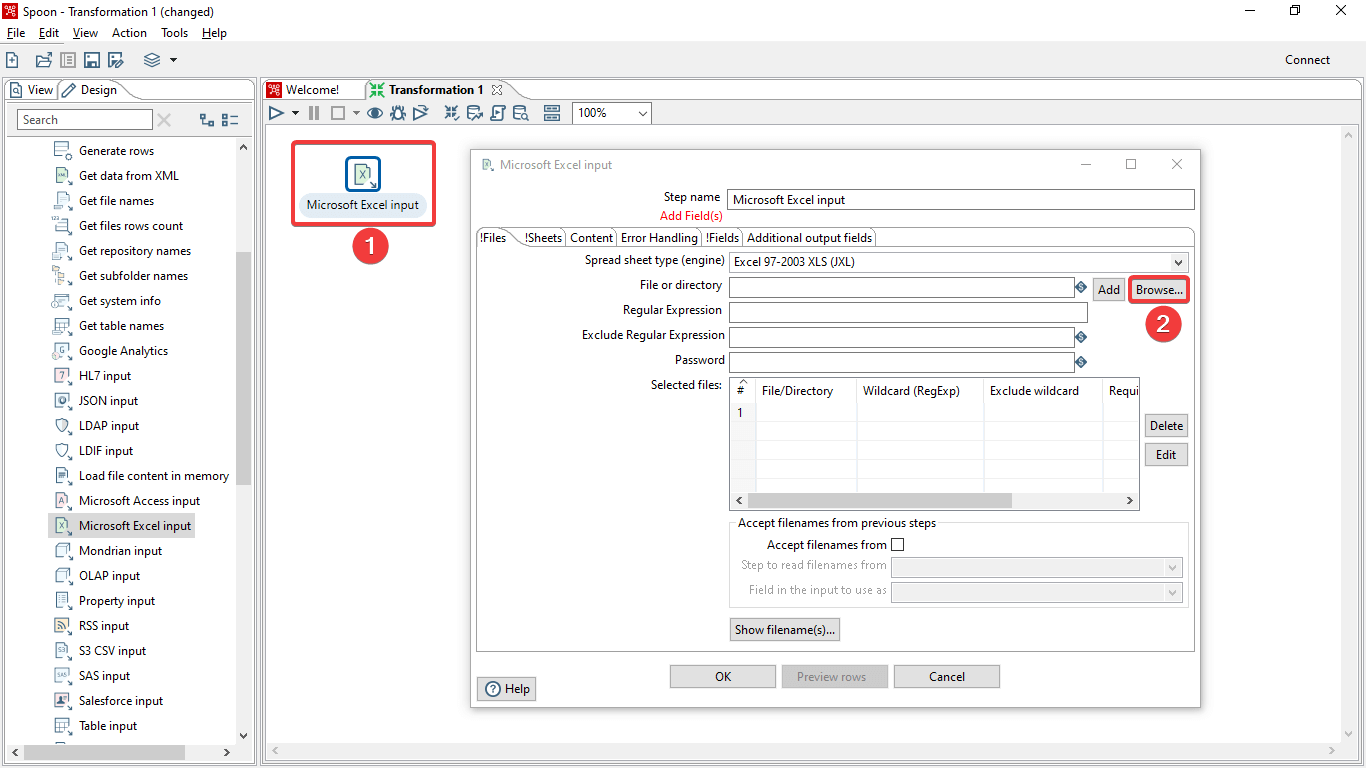The image size is (1366, 768).
Task: Collapse all tree items icon
Action: tap(230, 120)
